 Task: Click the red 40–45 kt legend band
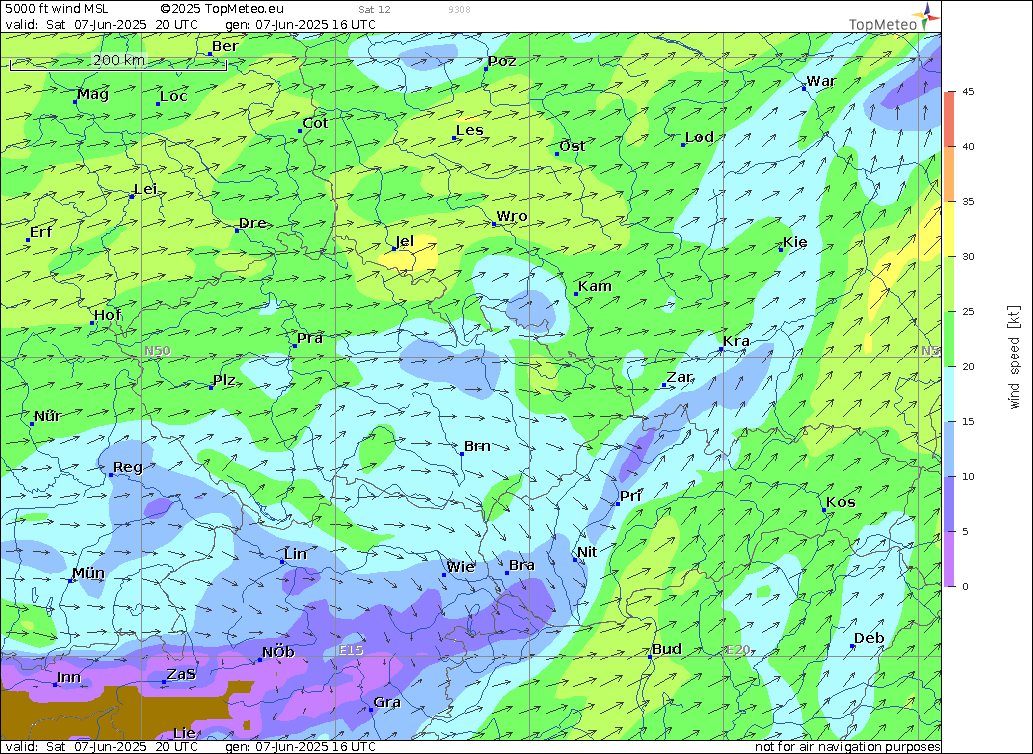(x=949, y=119)
